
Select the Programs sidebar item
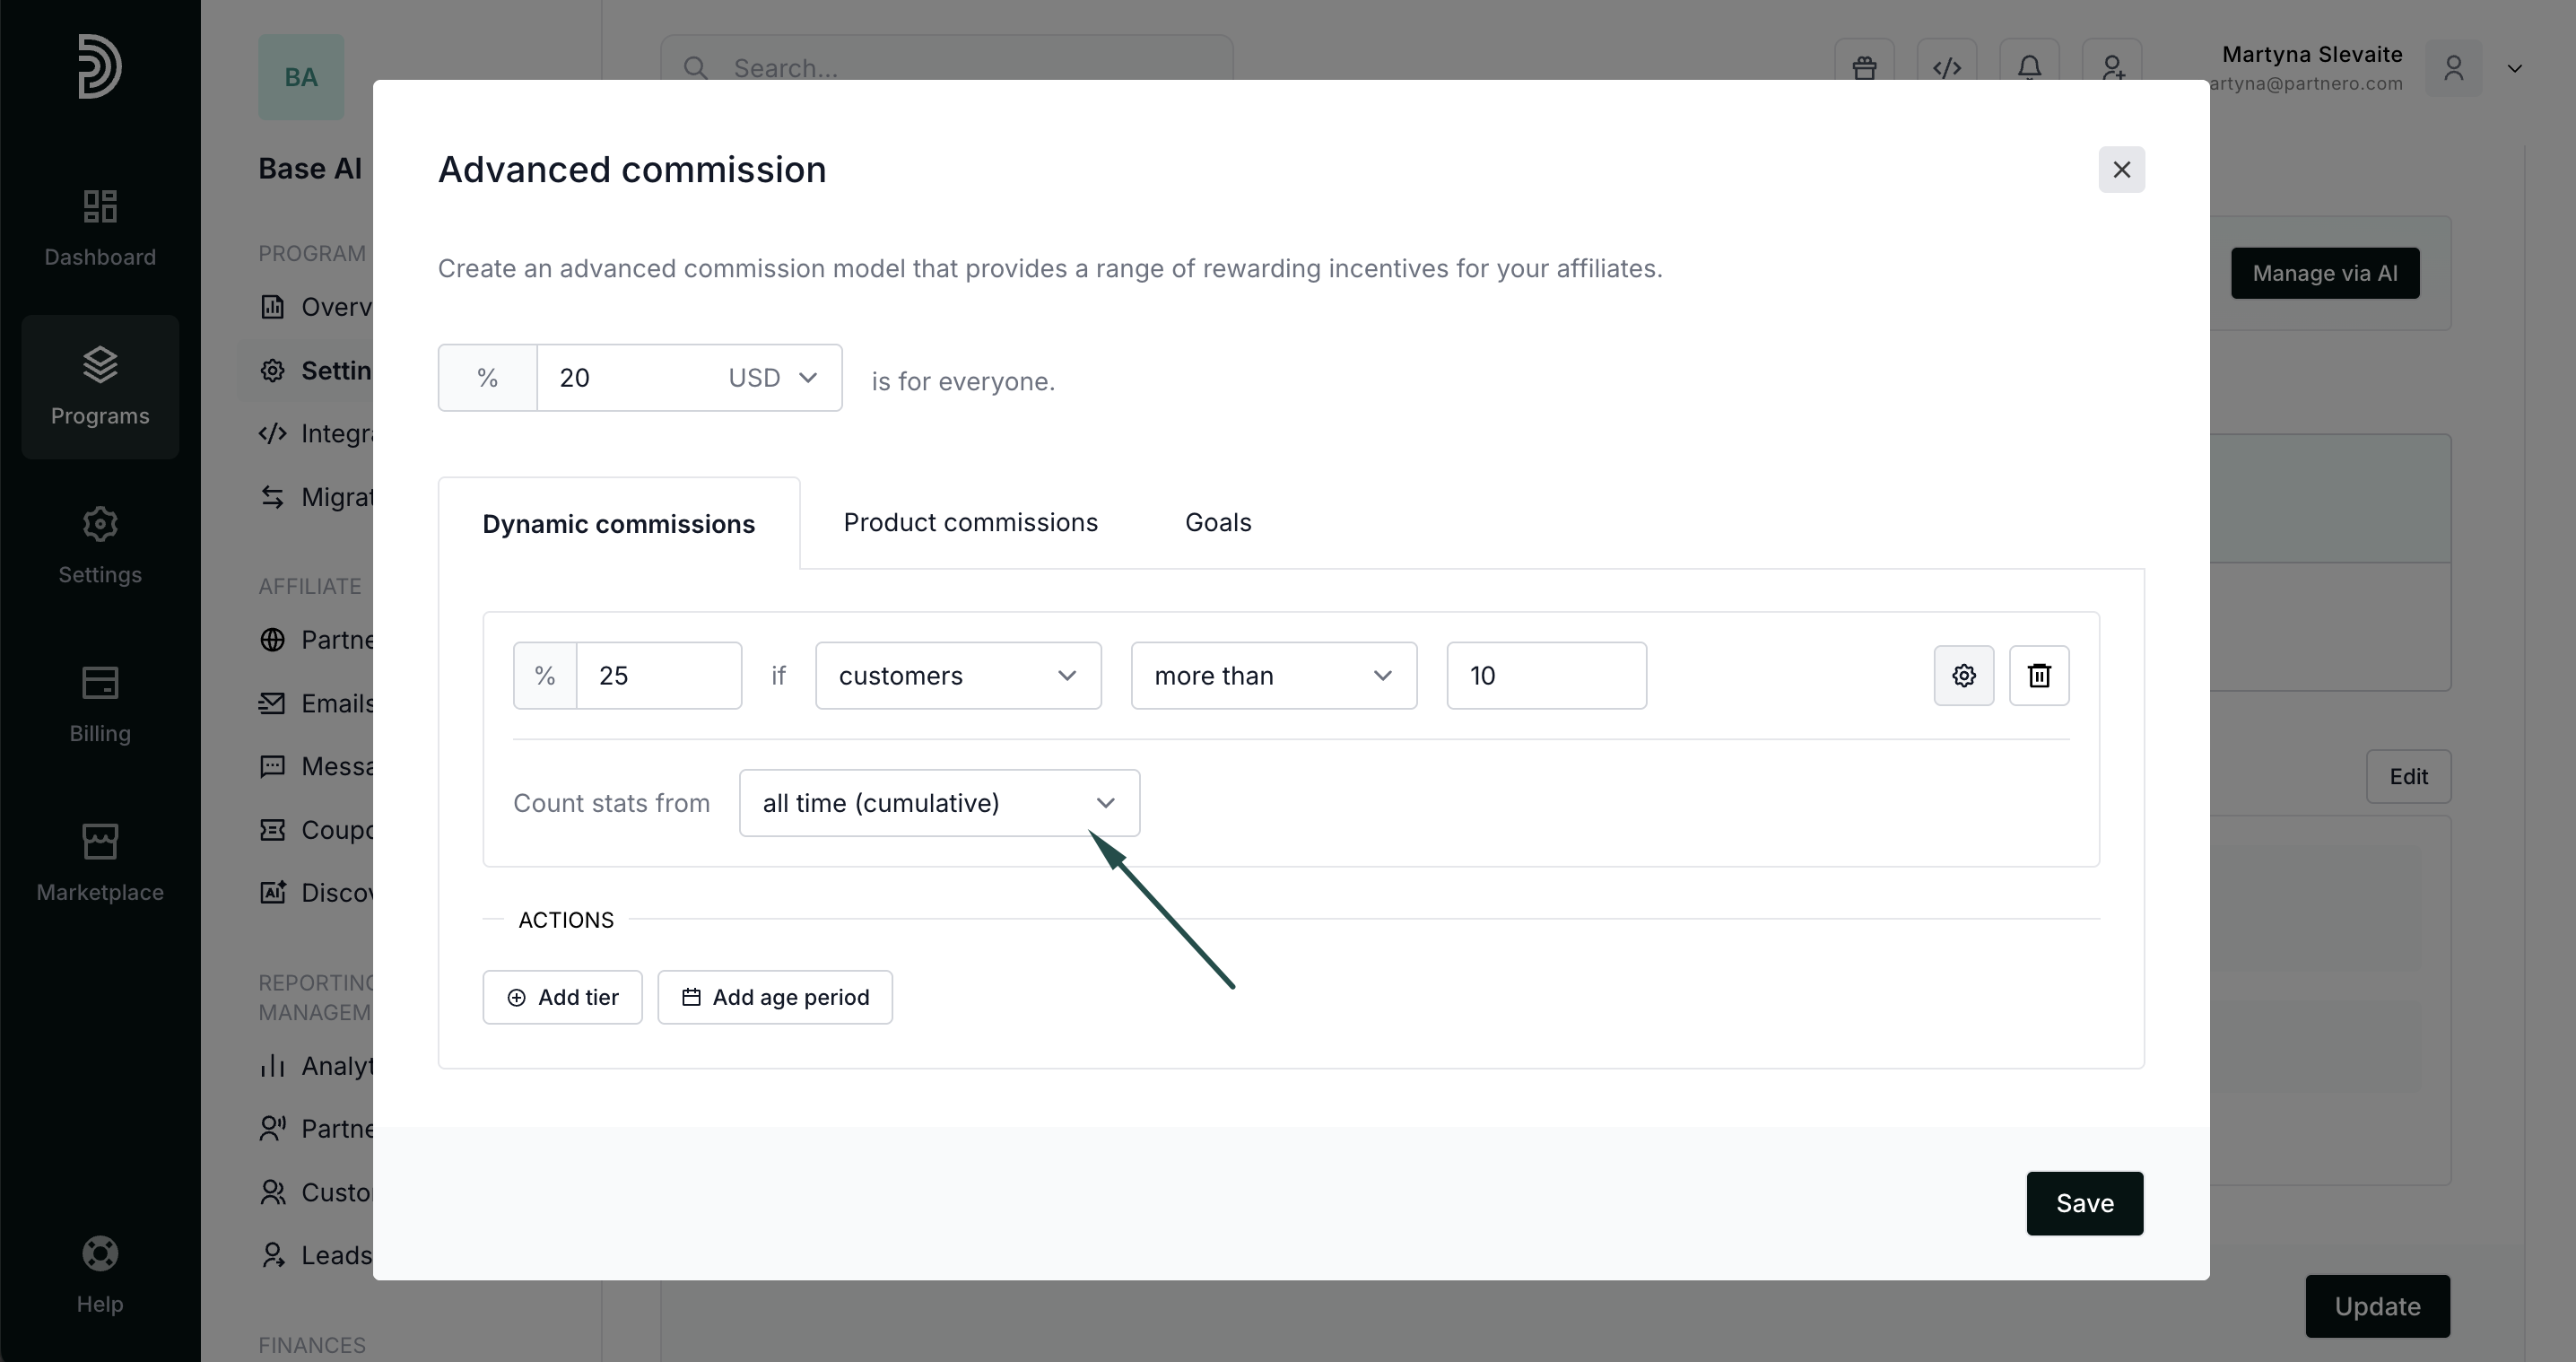click(100, 387)
